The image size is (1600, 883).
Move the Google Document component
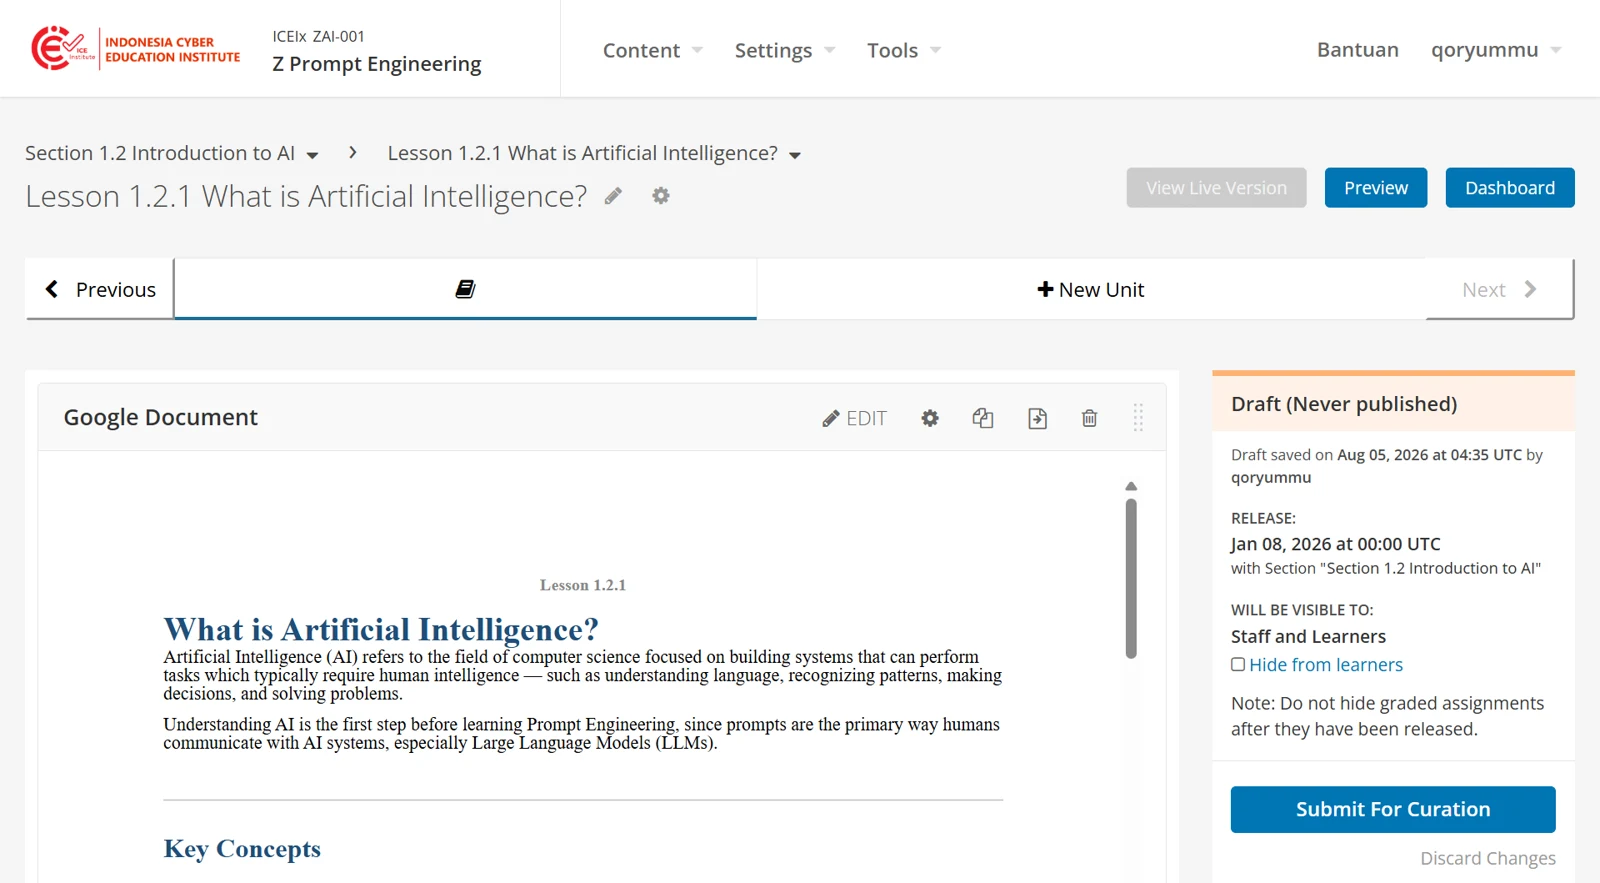click(1037, 418)
